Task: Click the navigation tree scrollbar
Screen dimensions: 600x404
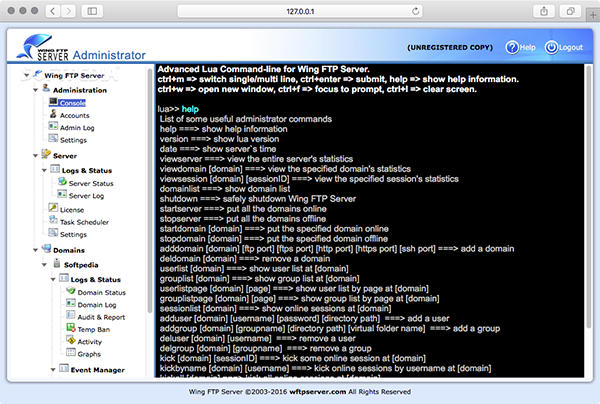Action: [150, 190]
